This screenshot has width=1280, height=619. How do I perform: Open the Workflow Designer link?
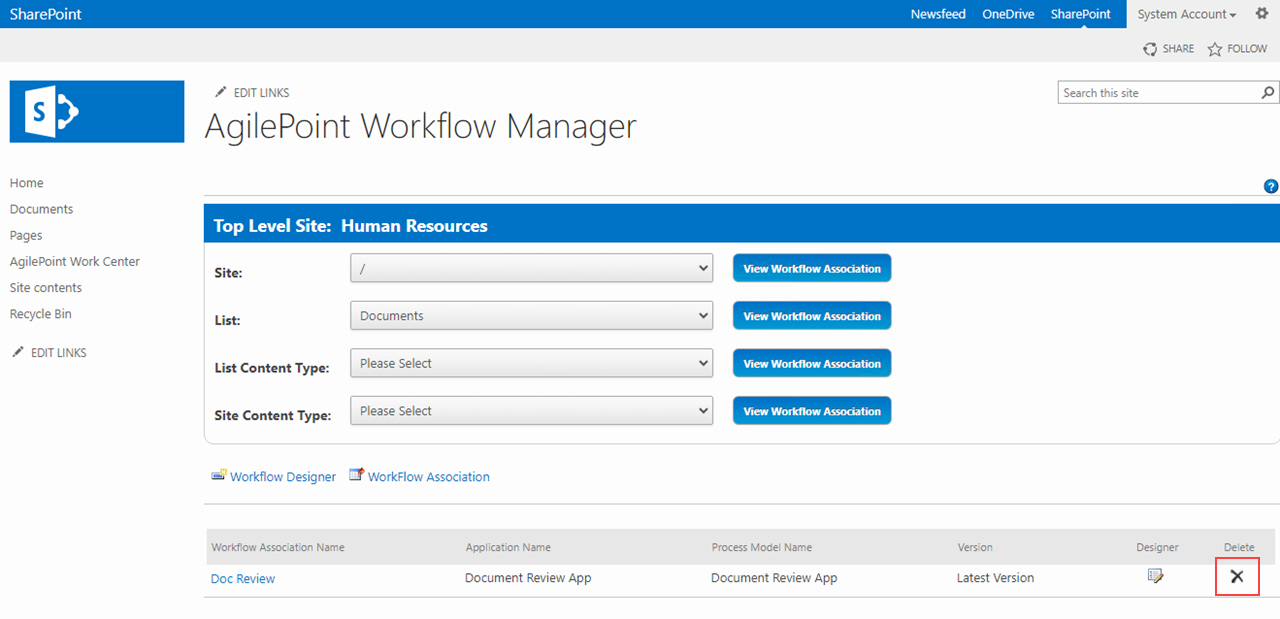point(283,477)
